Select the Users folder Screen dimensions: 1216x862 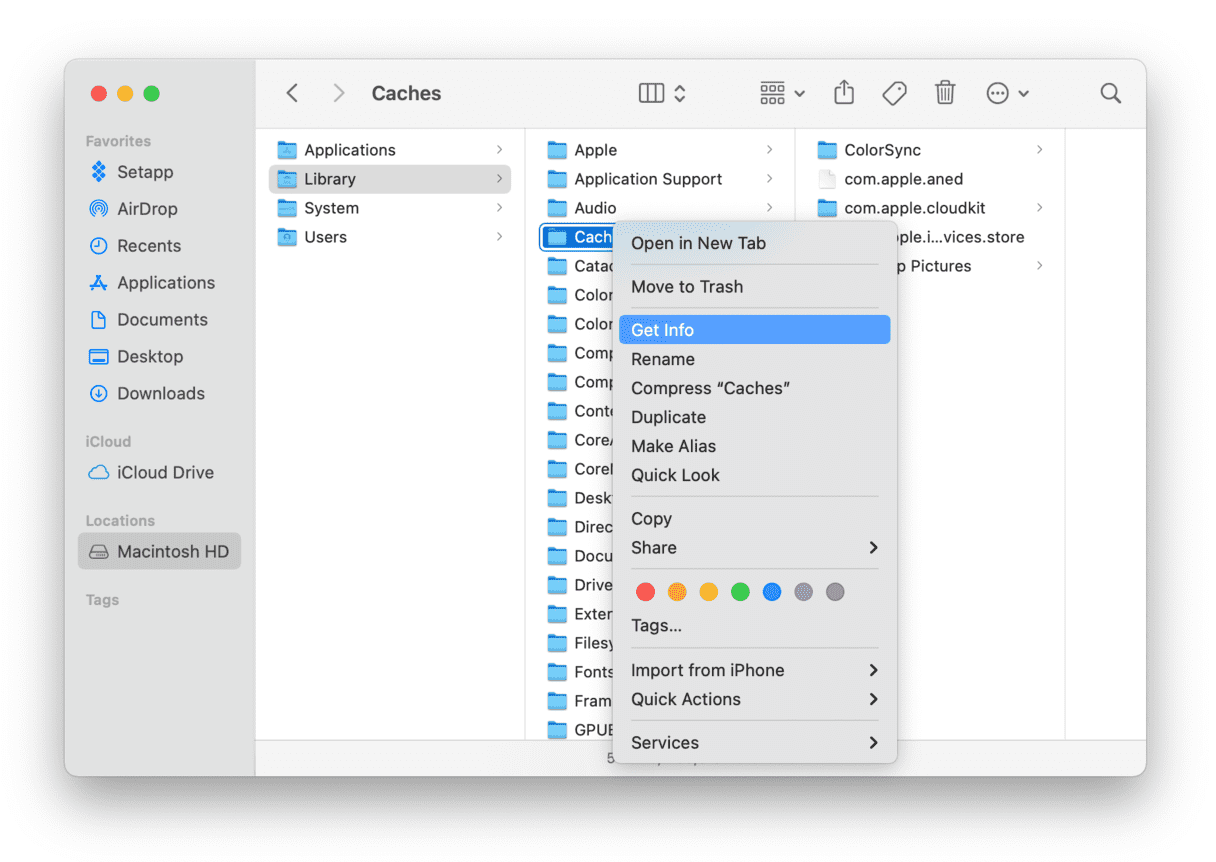tap(325, 237)
